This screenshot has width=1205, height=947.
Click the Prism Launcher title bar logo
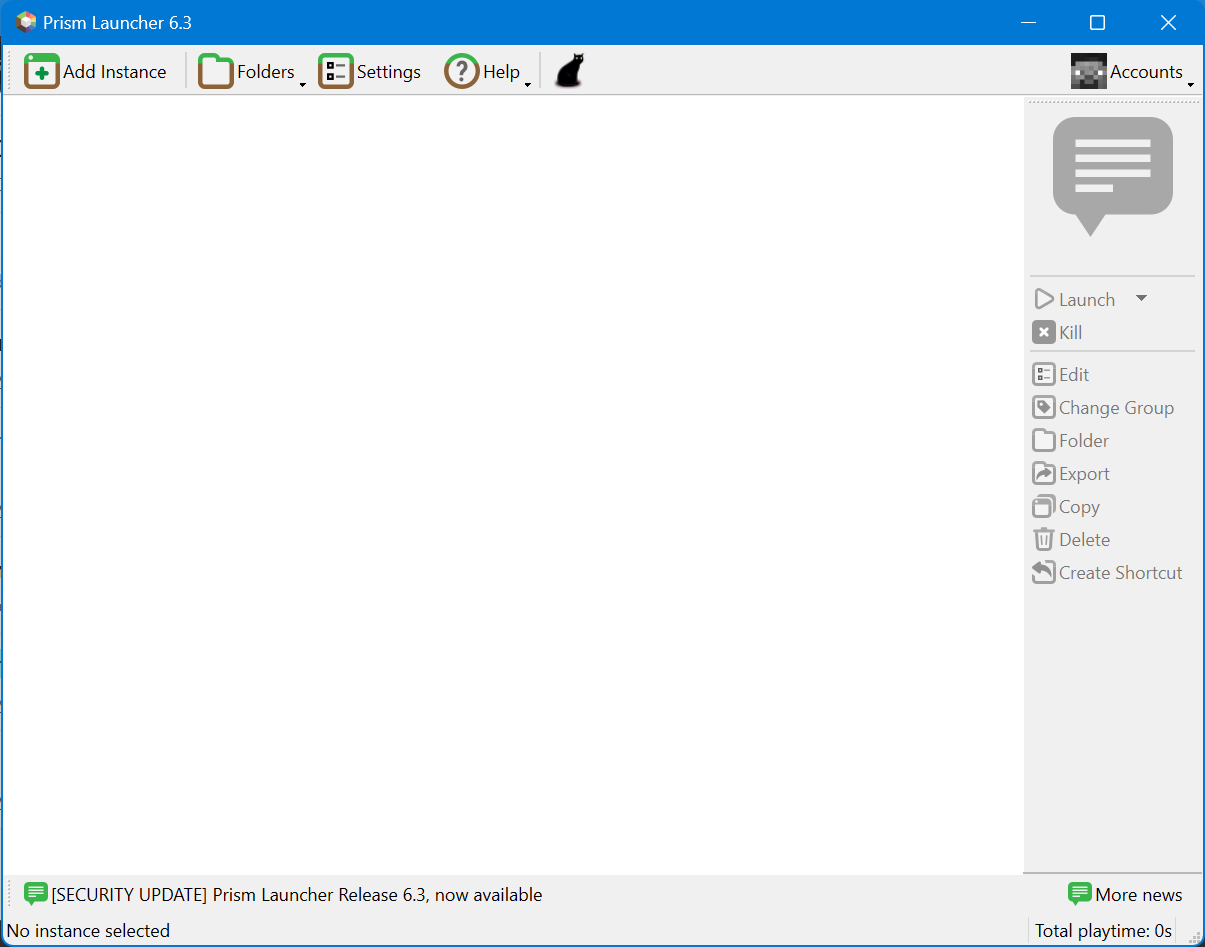[x=26, y=22]
